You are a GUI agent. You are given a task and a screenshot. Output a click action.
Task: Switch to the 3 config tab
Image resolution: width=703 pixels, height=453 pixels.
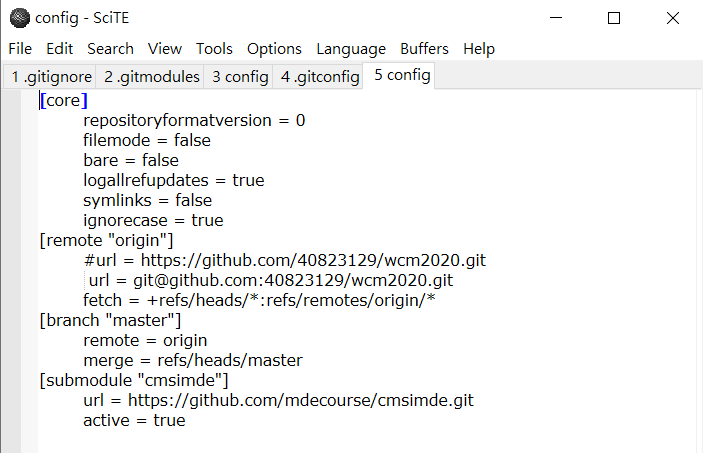240,77
